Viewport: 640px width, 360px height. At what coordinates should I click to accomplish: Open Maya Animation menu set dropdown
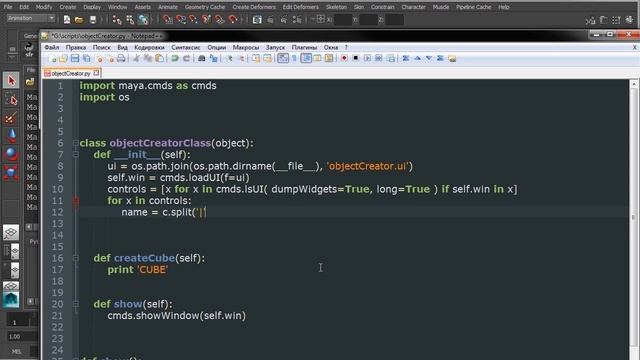(x=31, y=18)
